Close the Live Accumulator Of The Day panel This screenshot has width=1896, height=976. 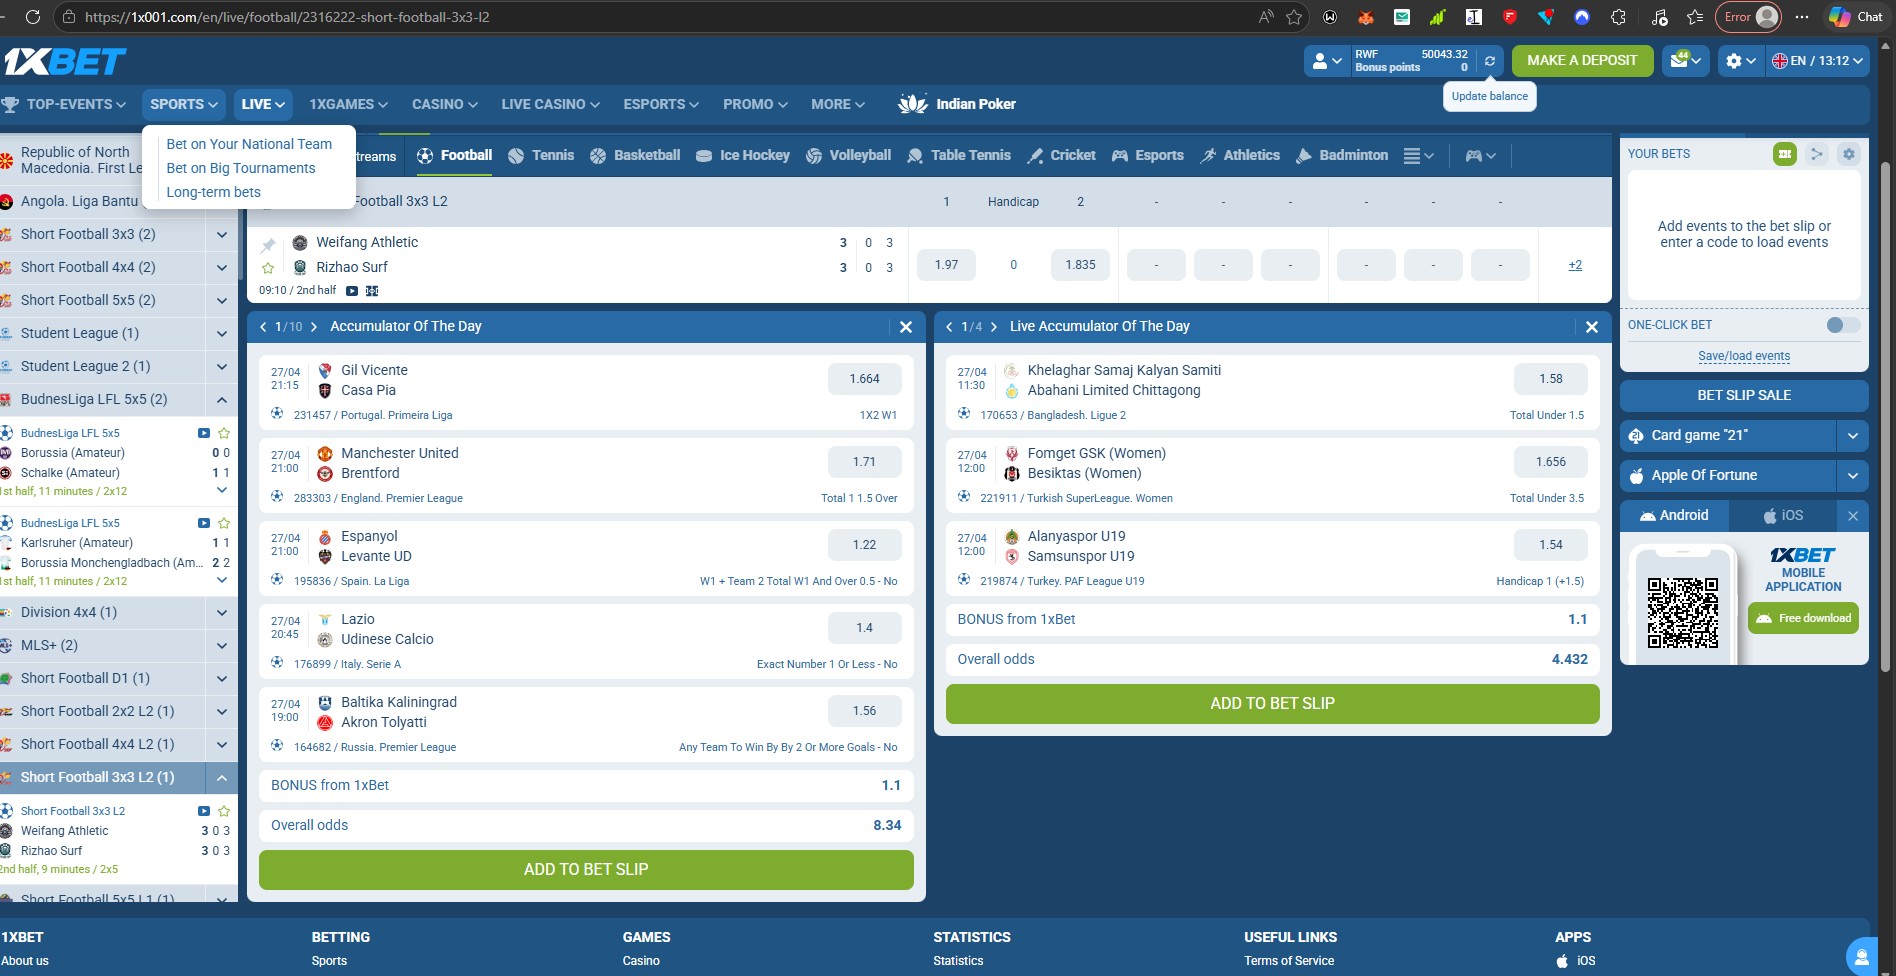[1591, 327]
